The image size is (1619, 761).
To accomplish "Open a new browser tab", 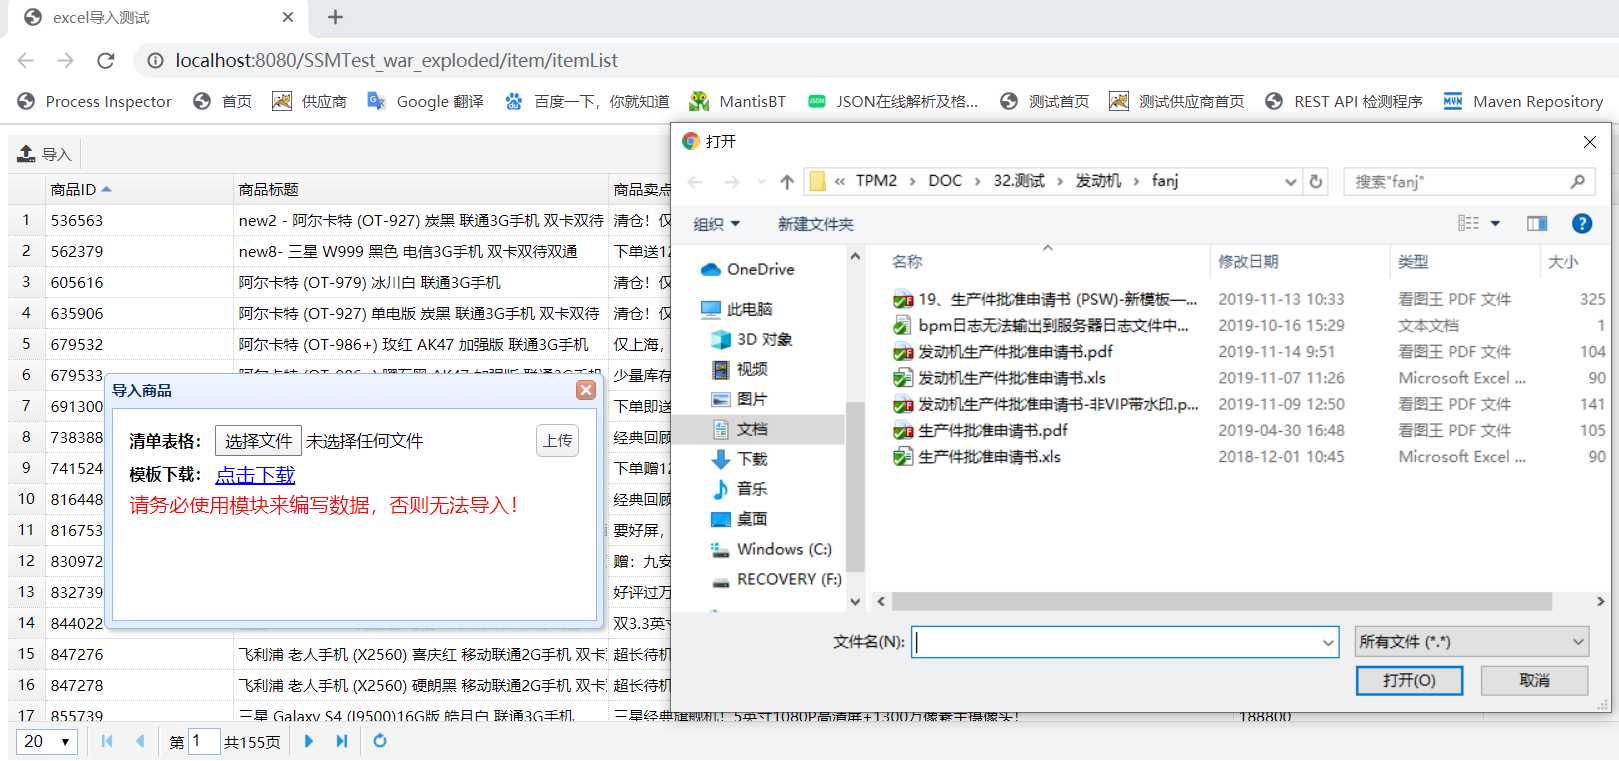I will [x=336, y=17].
